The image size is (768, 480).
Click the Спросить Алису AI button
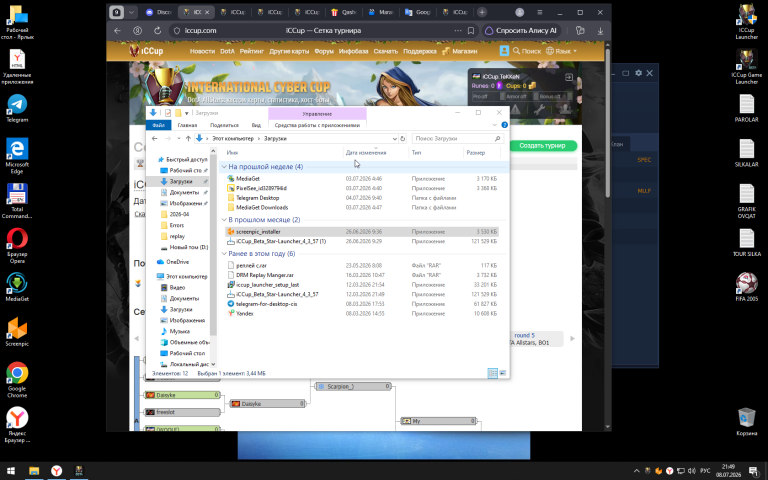point(521,30)
